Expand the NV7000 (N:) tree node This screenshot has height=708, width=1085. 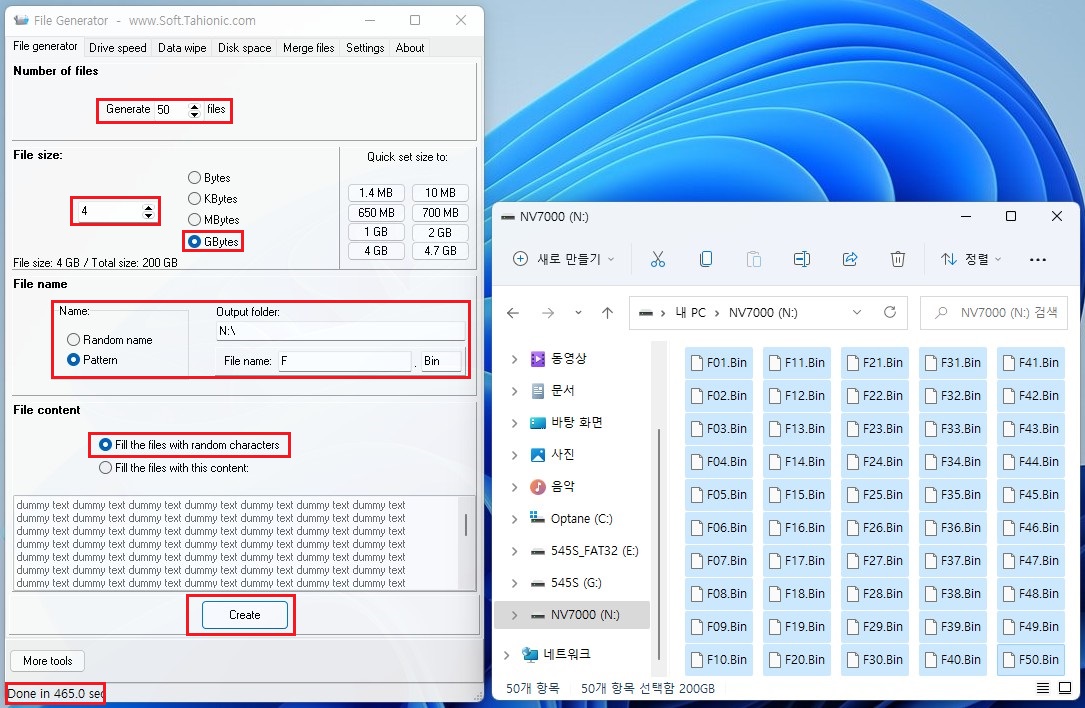coord(514,615)
